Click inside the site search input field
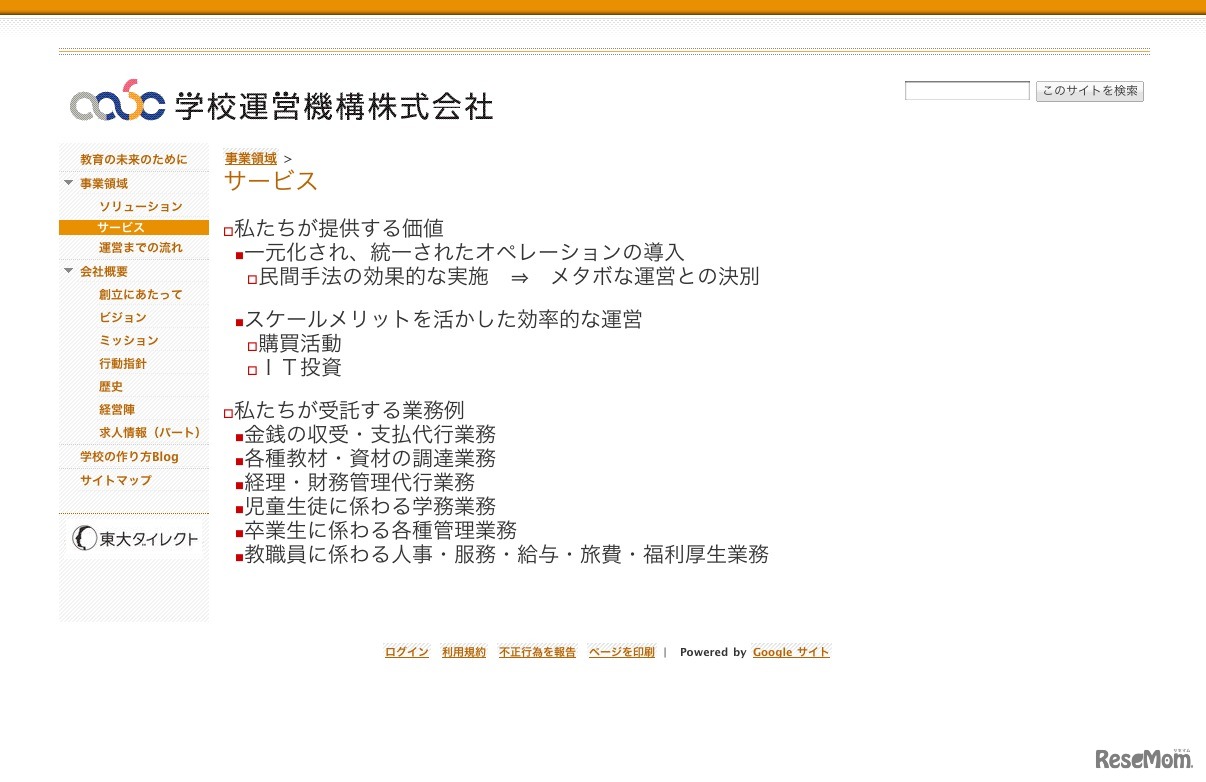 pos(966,90)
